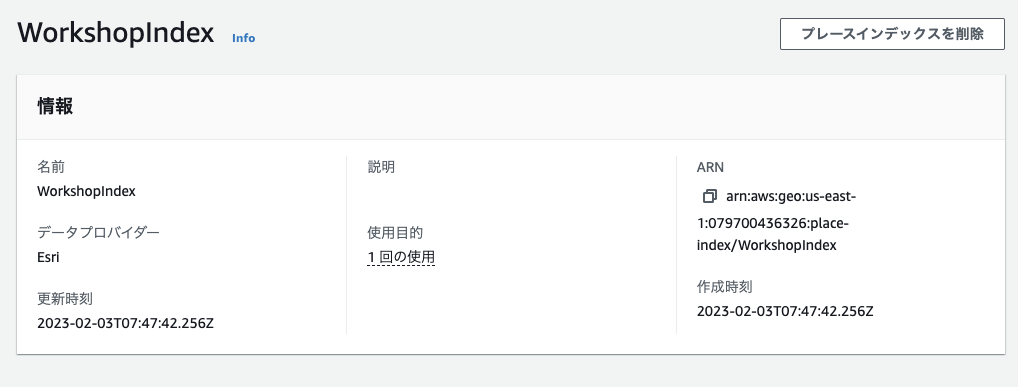
Task: Click the 使用目的 label
Action: 395,232
